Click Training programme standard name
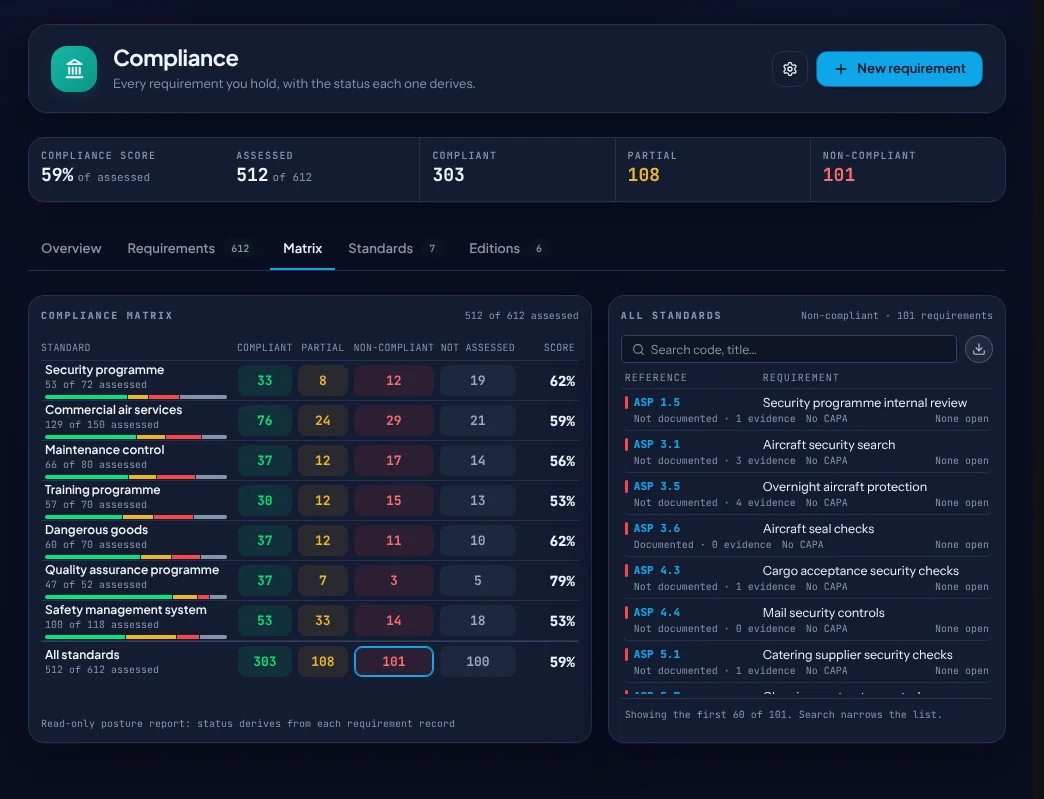The image size is (1044, 799). coord(103,489)
